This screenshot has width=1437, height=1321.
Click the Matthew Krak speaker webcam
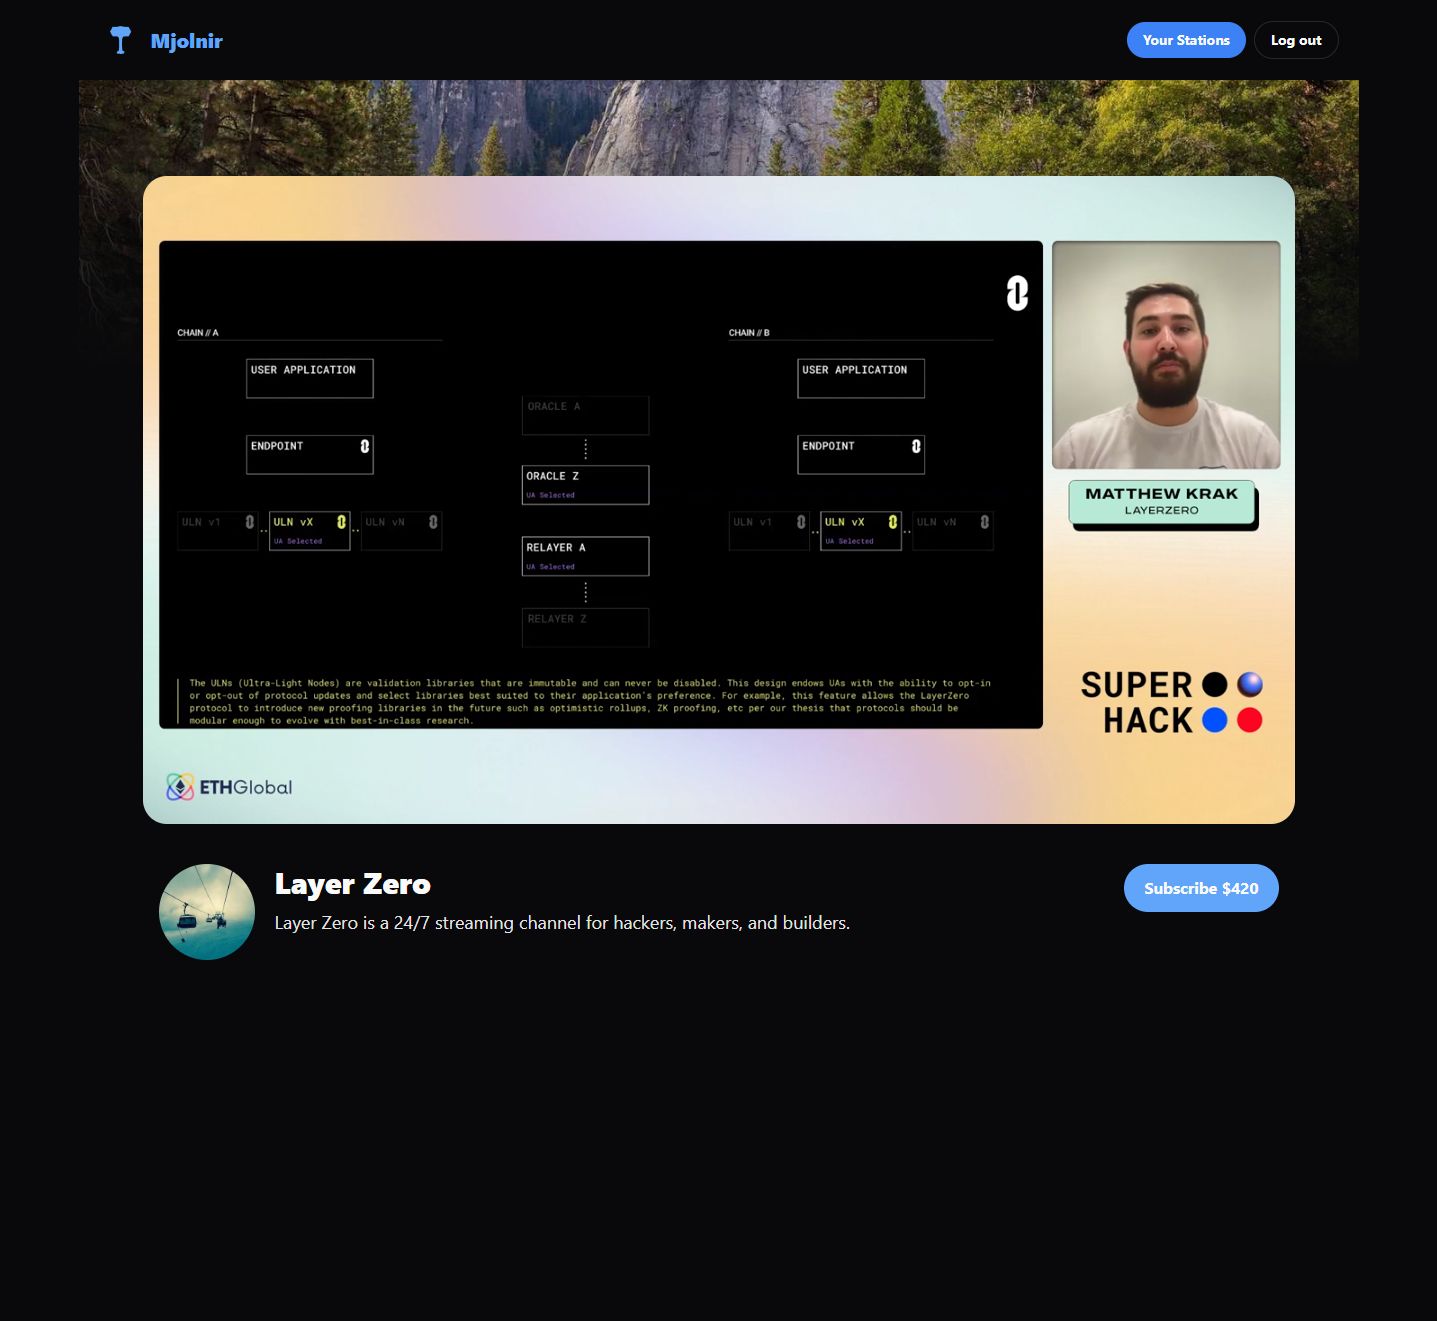pos(1166,355)
